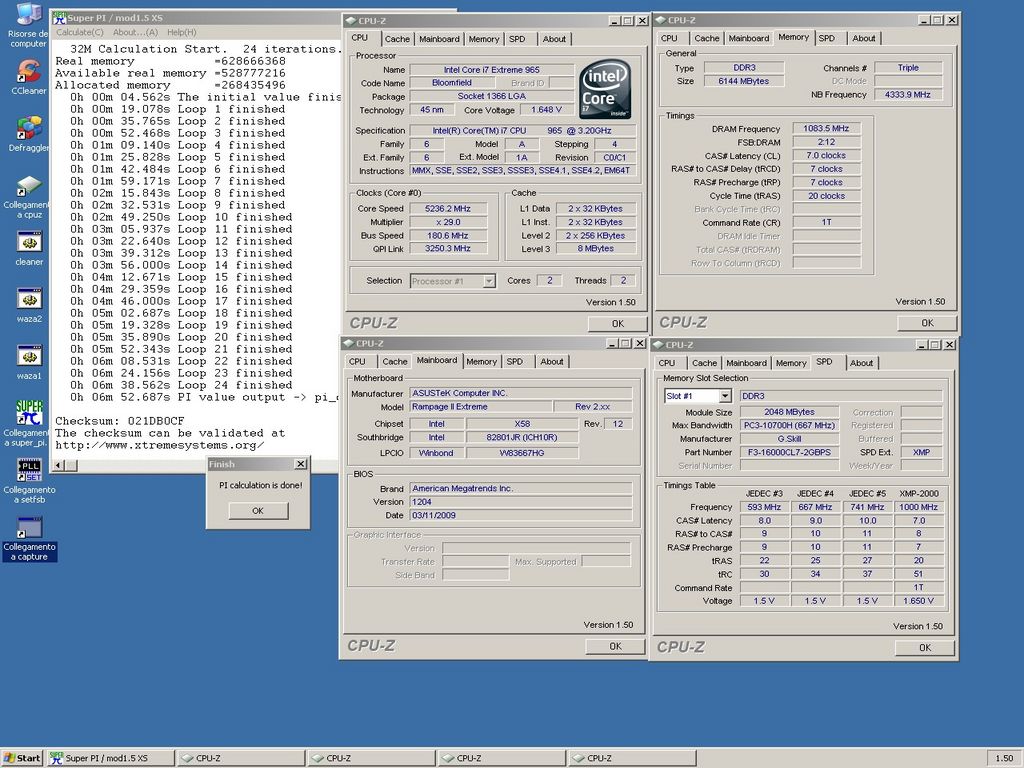
Task: Click the DRAM Frequency 1083.5 MHz field
Action: pos(826,129)
